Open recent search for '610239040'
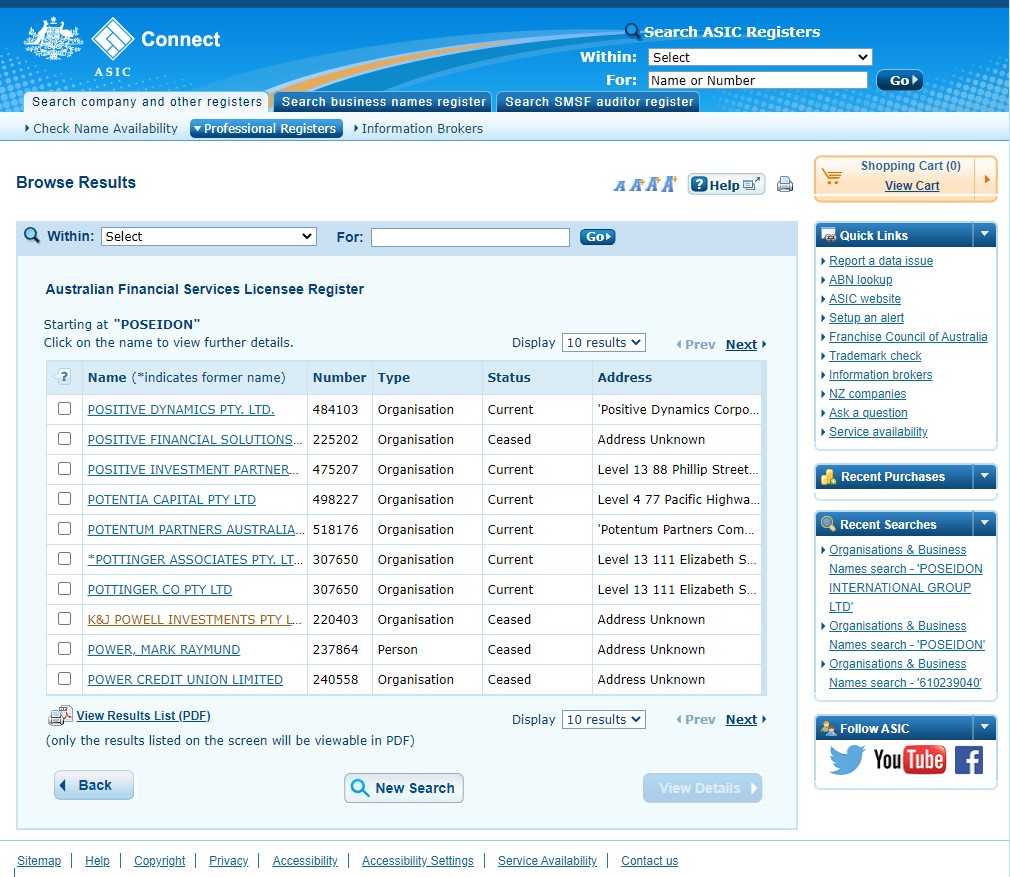Screen dimensions: 1010x877 click(x=905, y=673)
